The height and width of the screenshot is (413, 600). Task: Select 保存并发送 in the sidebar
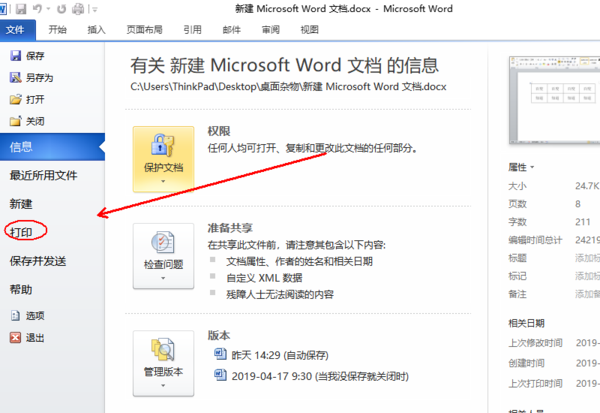tap(38, 261)
